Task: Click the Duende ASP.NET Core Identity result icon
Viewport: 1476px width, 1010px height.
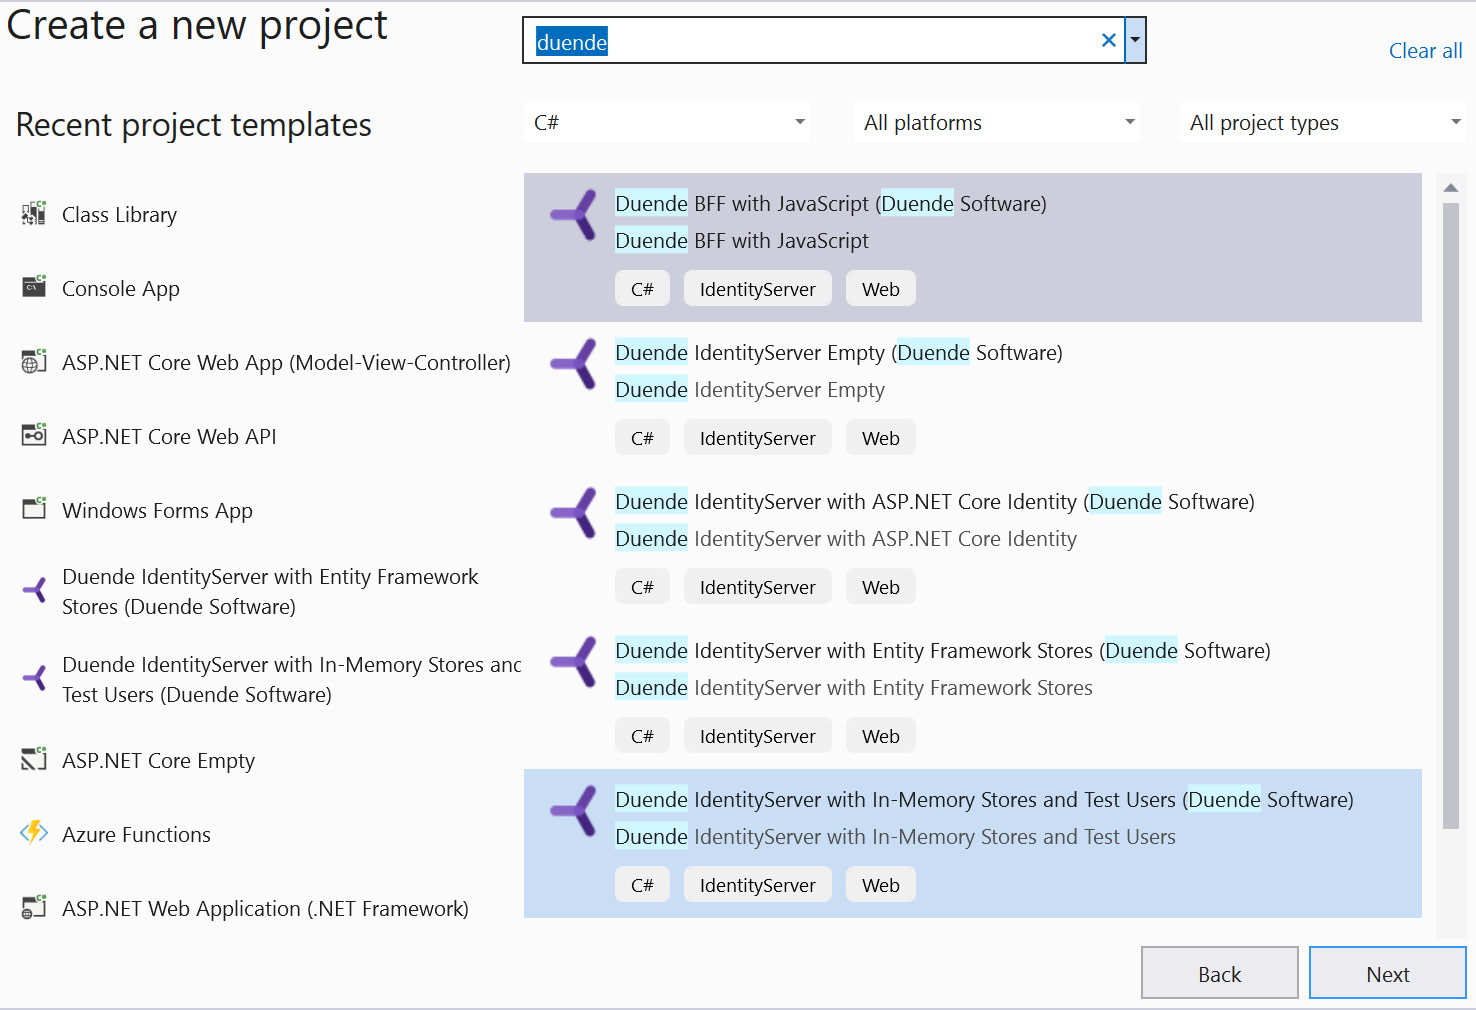Action: (574, 513)
